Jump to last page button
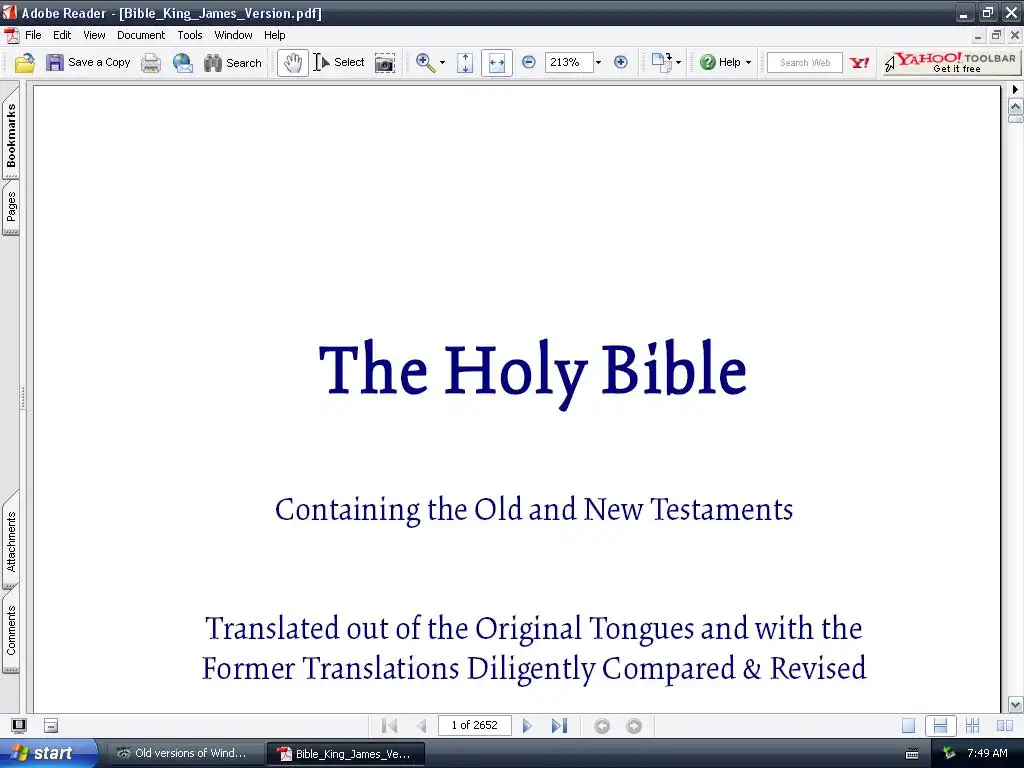Image resolution: width=1024 pixels, height=768 pixels. 560,726
